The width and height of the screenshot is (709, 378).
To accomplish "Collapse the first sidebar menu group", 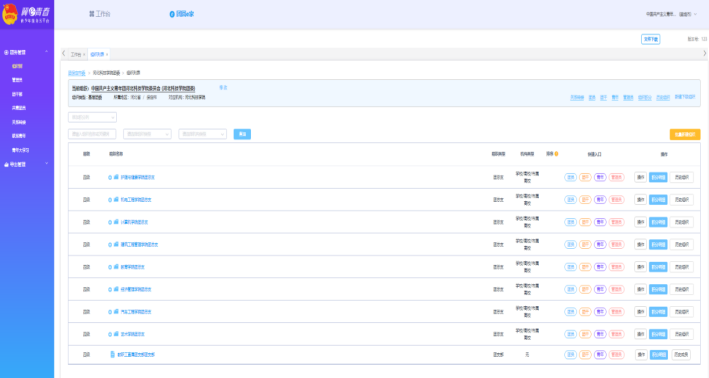I will (x=47, y=52).
